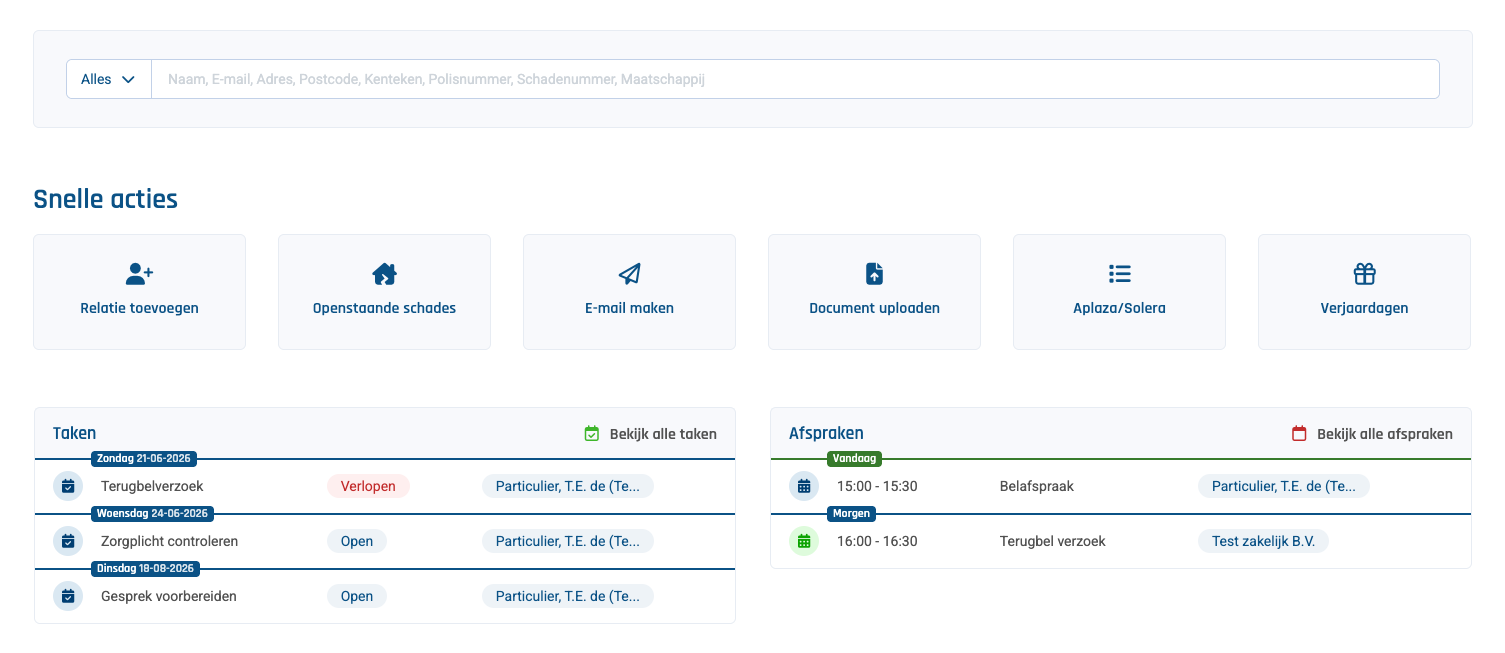Click the add-person icon on Relatie toevoegen
Viewport: 1505px width, 653px height.
(140, 273)
